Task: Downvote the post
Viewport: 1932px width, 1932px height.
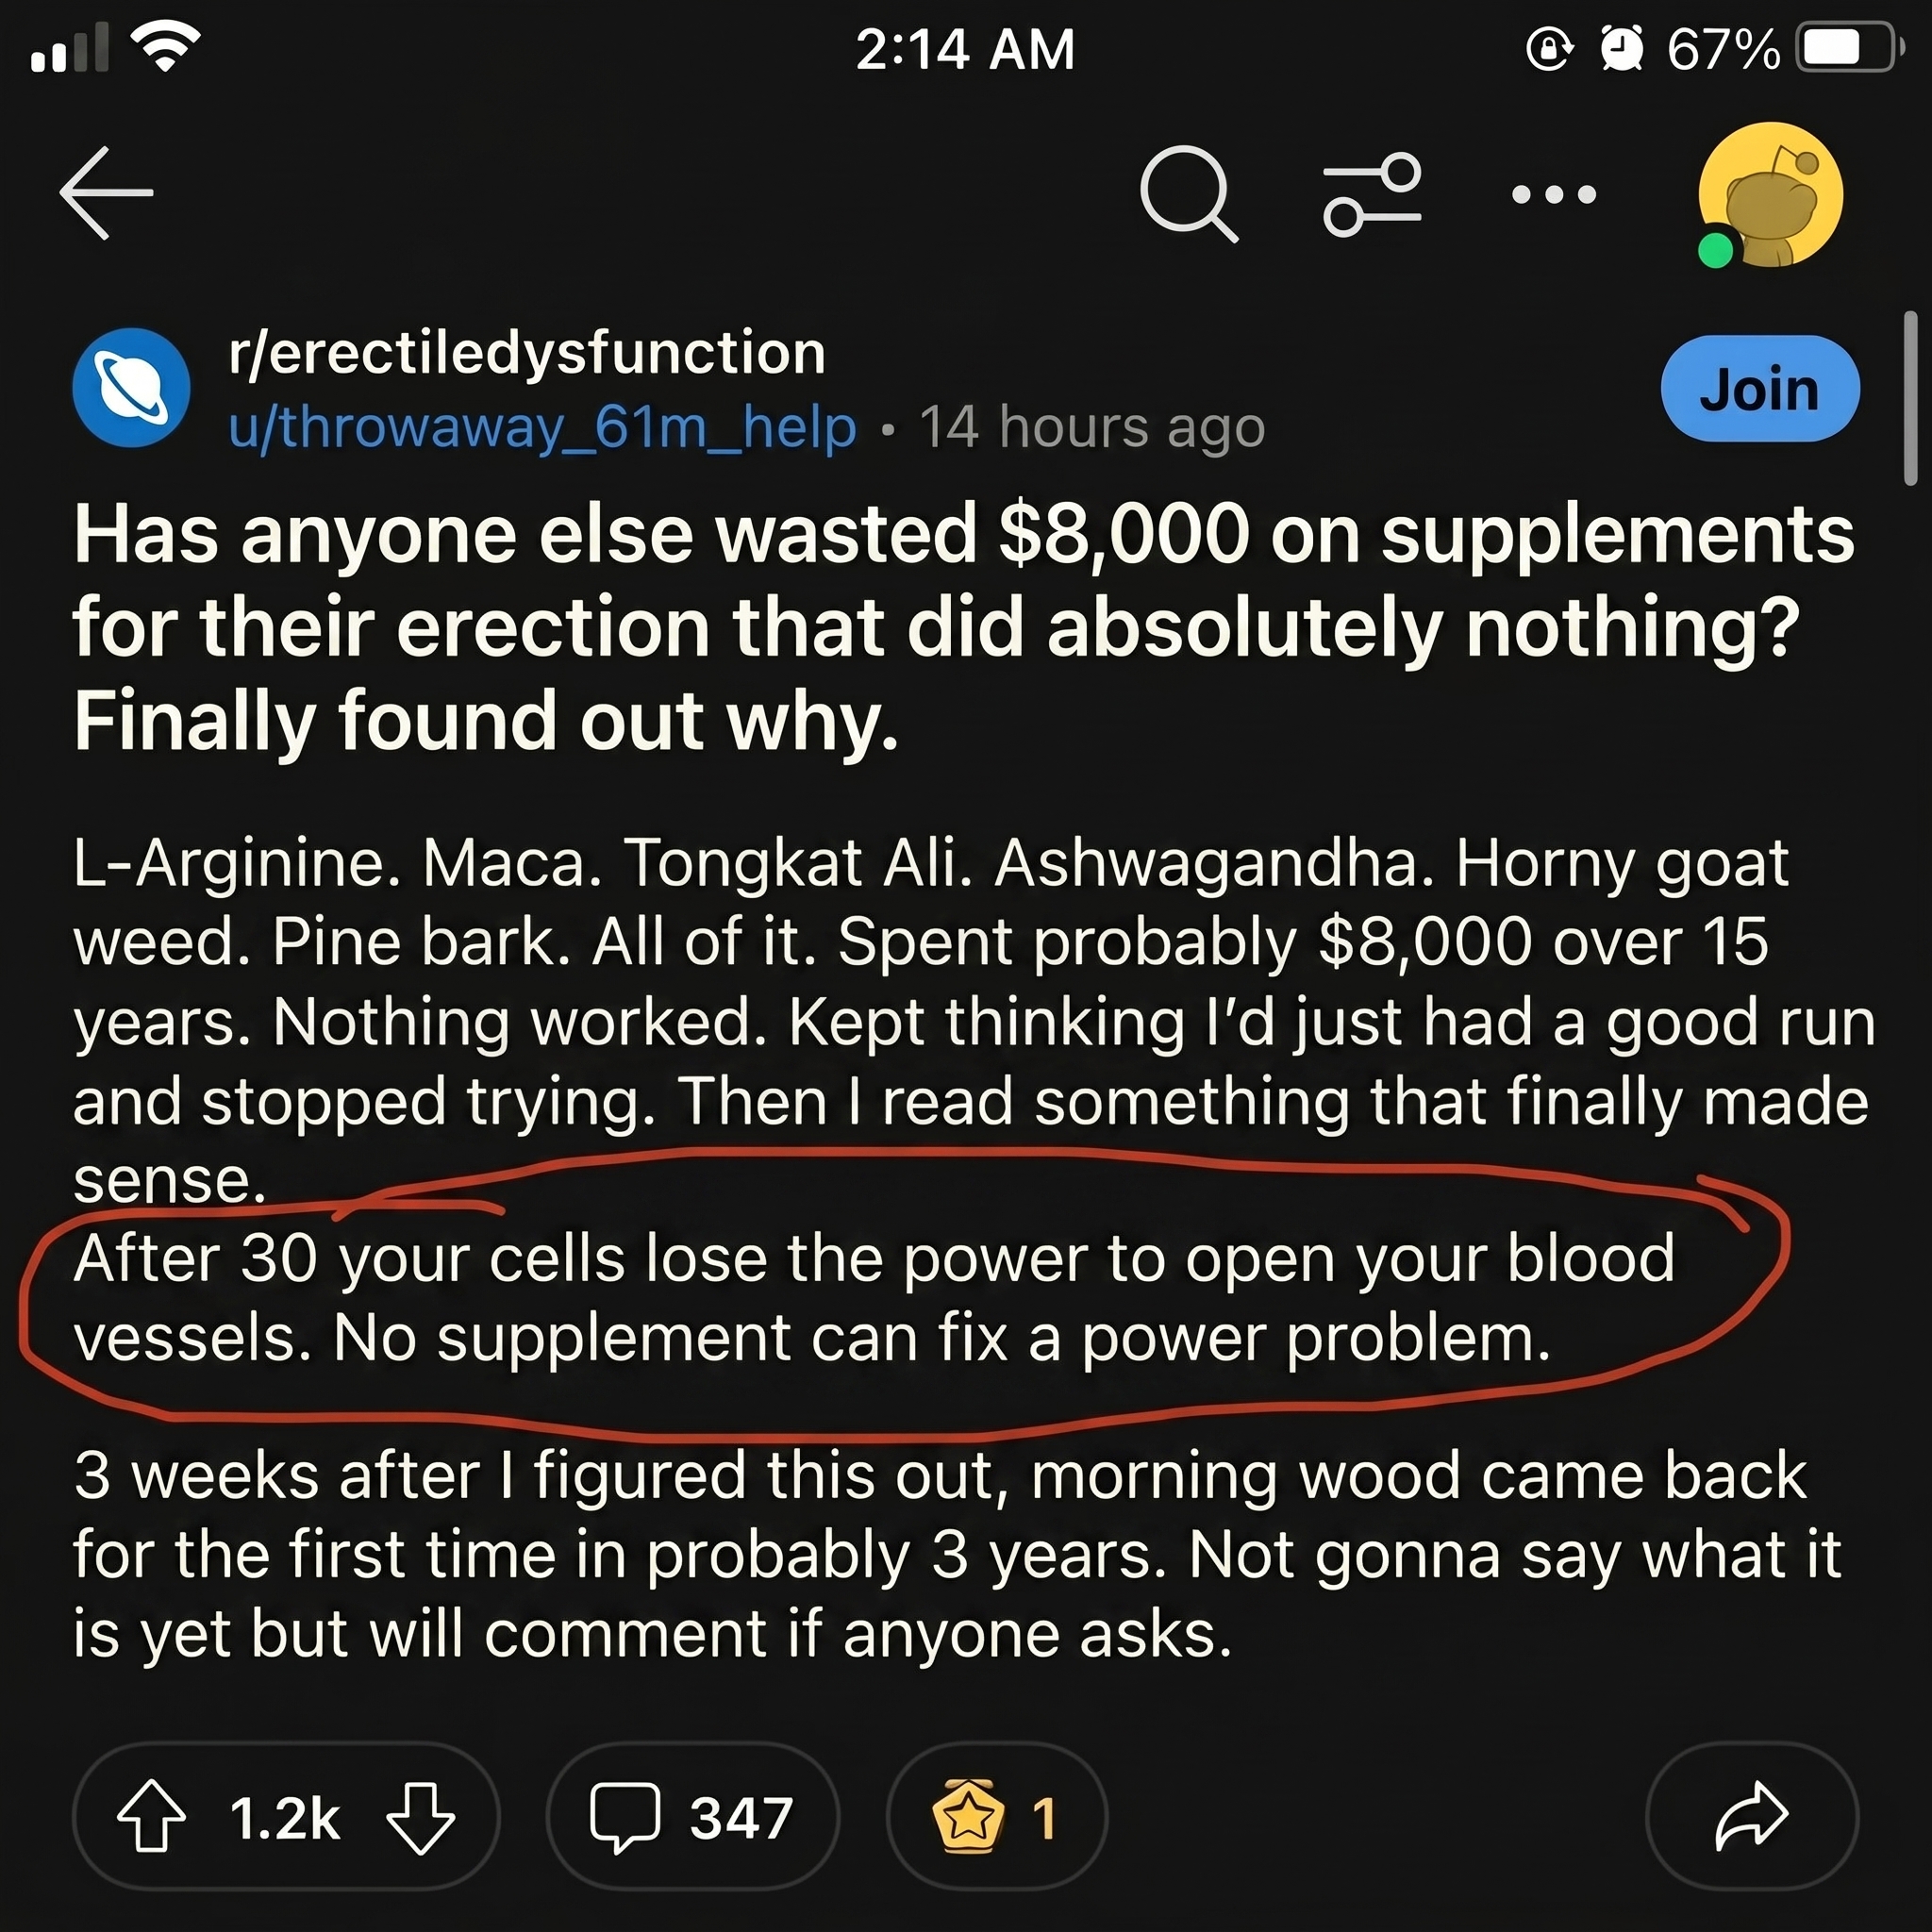Action: 420,1817
